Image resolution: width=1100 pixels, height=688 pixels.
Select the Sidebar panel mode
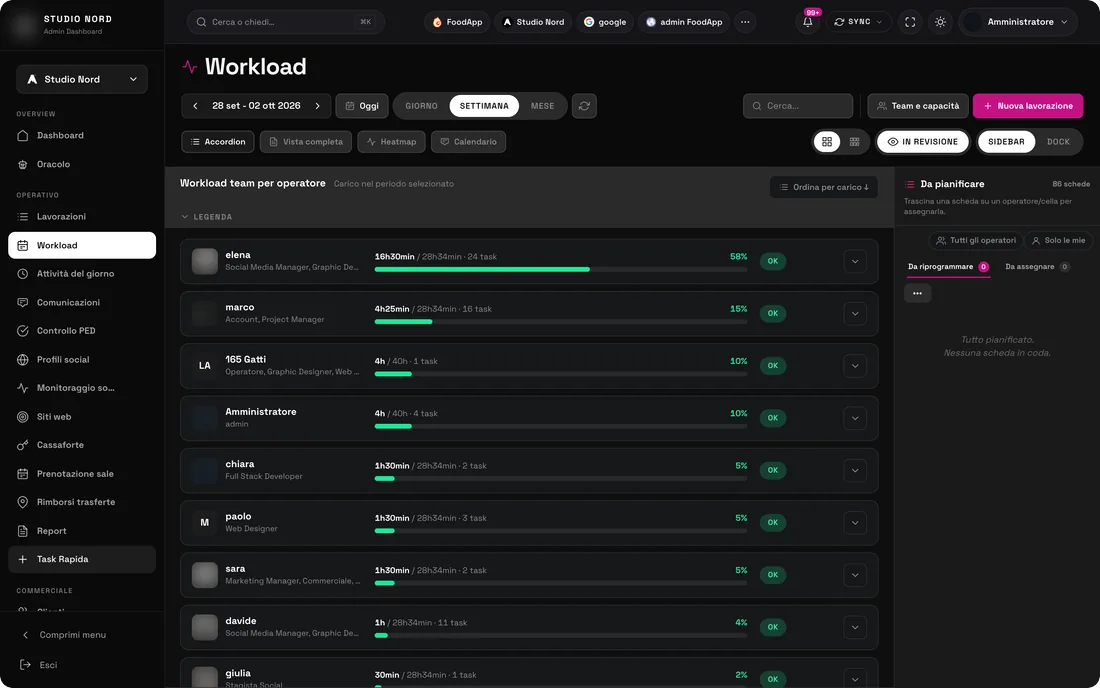click(1006, 142)
